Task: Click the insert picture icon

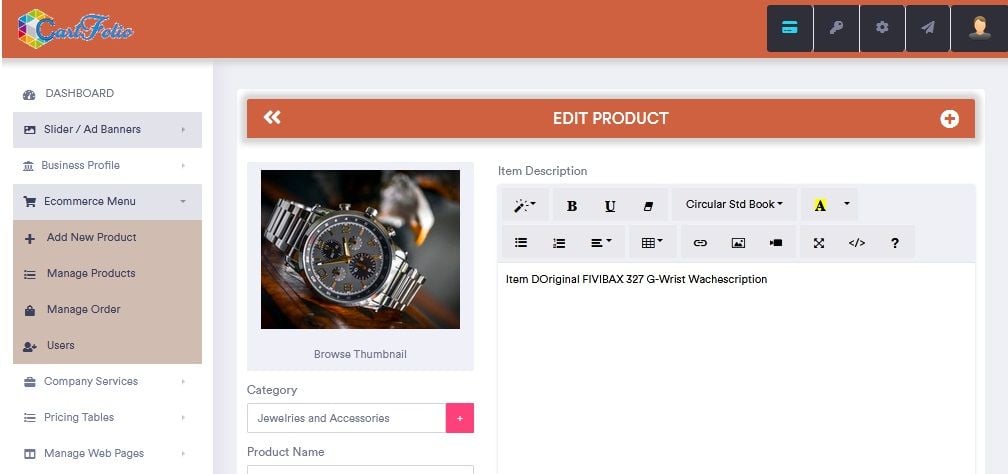Action: click(738, 242)
